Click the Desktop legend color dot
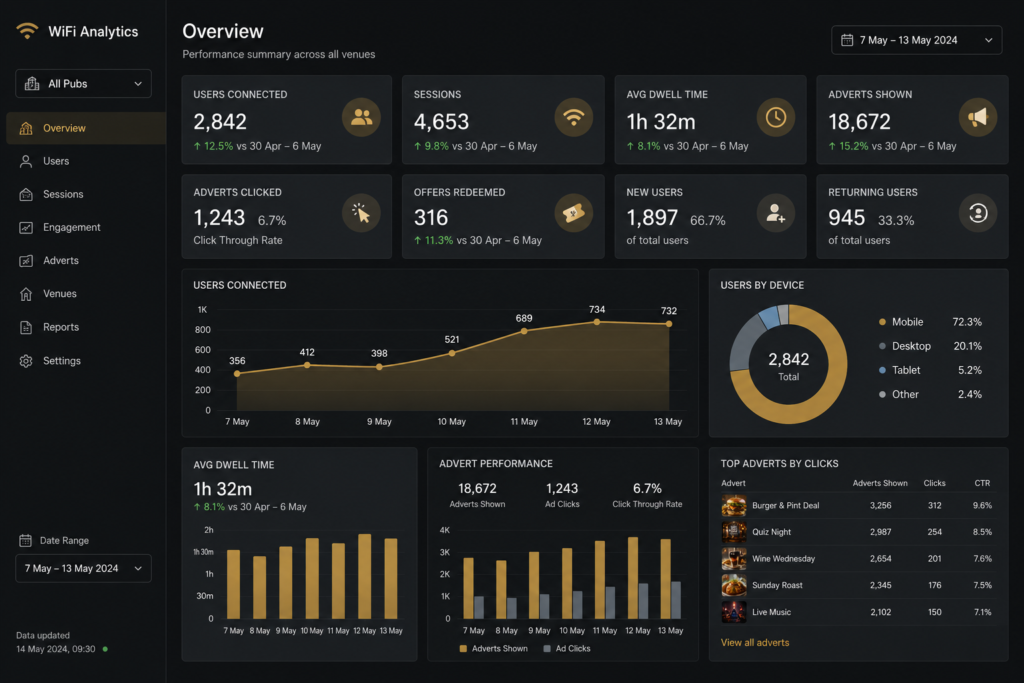The width and height of the screenshot is (1024, 683). pos(882,346)
